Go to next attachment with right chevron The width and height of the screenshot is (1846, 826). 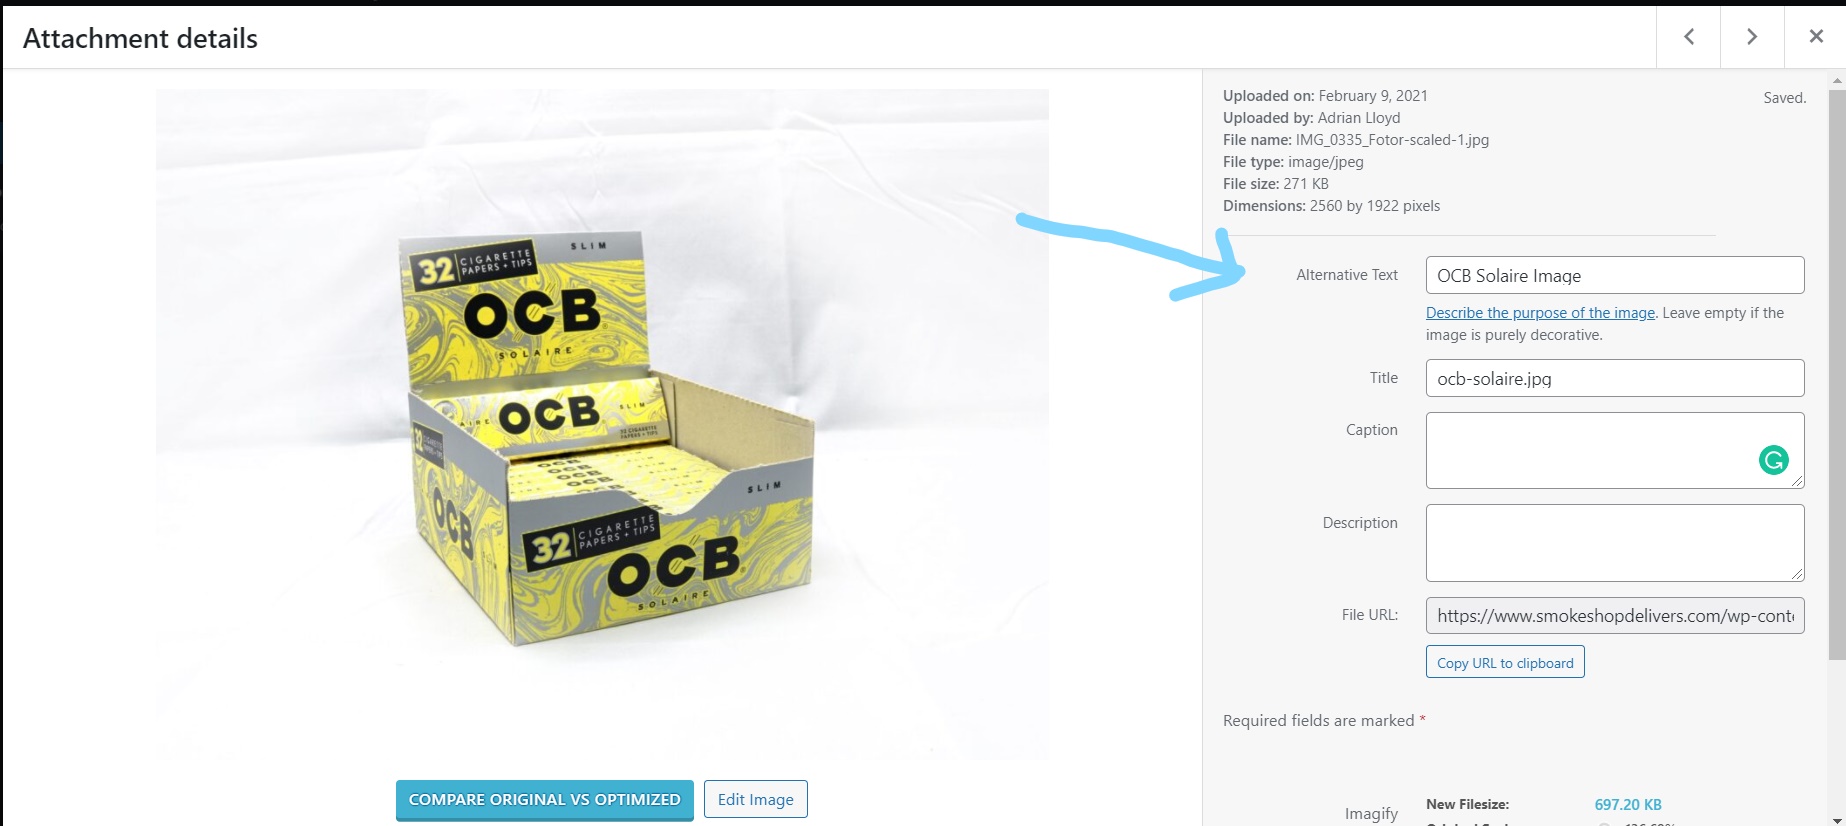(1752, 37)
